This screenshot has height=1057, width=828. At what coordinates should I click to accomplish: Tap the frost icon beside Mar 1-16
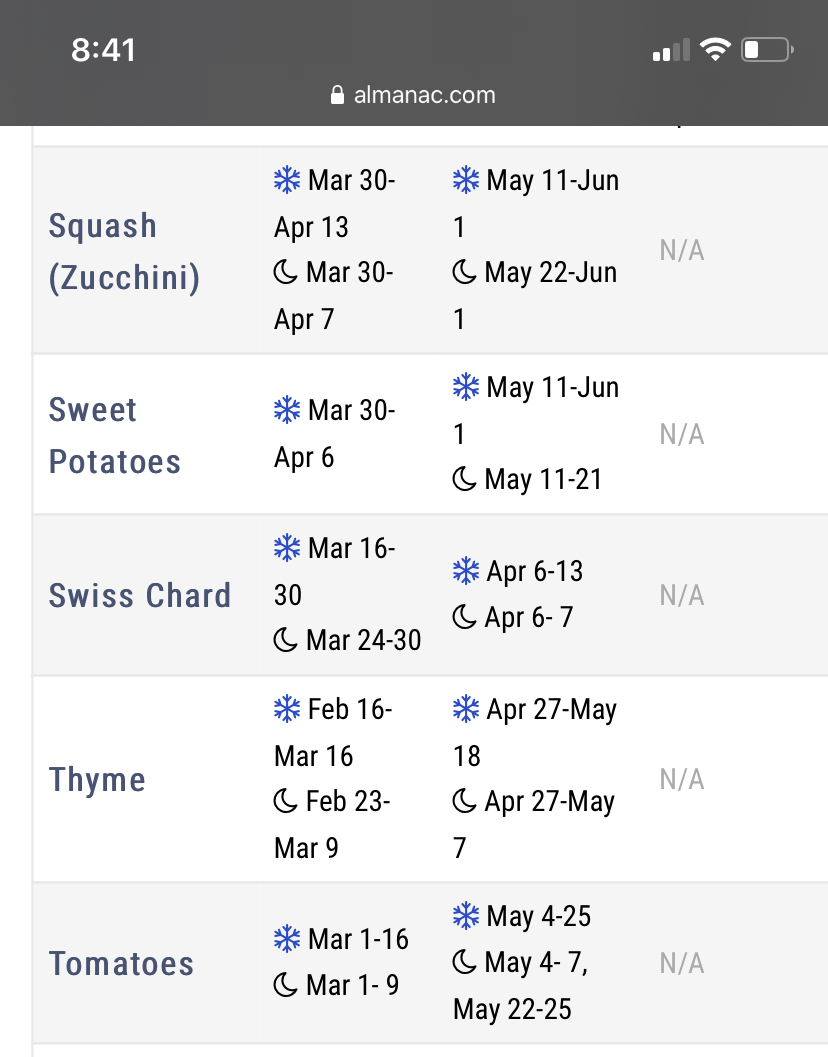[x=287, y=939]
